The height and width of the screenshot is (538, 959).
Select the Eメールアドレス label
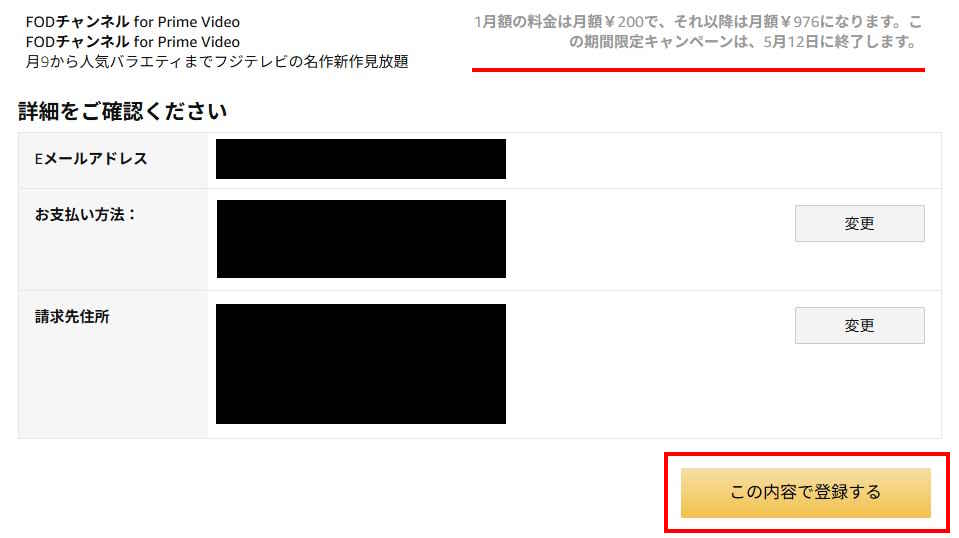91,159
